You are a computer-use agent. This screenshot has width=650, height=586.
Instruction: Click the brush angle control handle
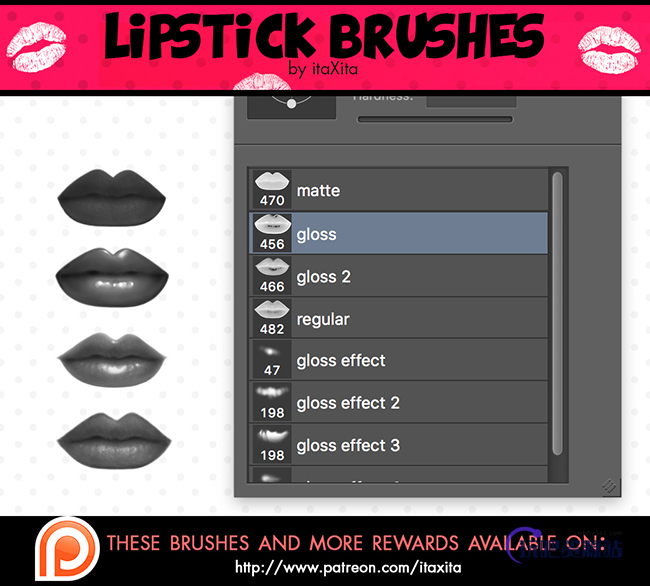[291, 104]
